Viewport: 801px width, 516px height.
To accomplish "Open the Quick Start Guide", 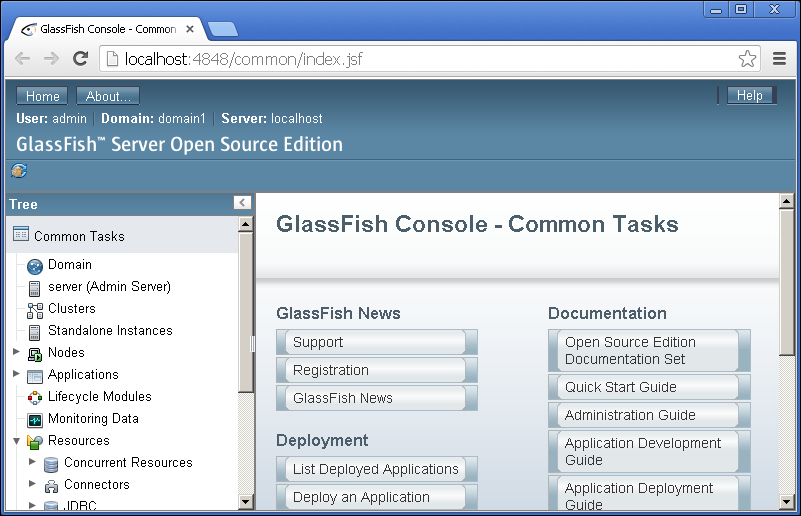I will coord(649,387).
